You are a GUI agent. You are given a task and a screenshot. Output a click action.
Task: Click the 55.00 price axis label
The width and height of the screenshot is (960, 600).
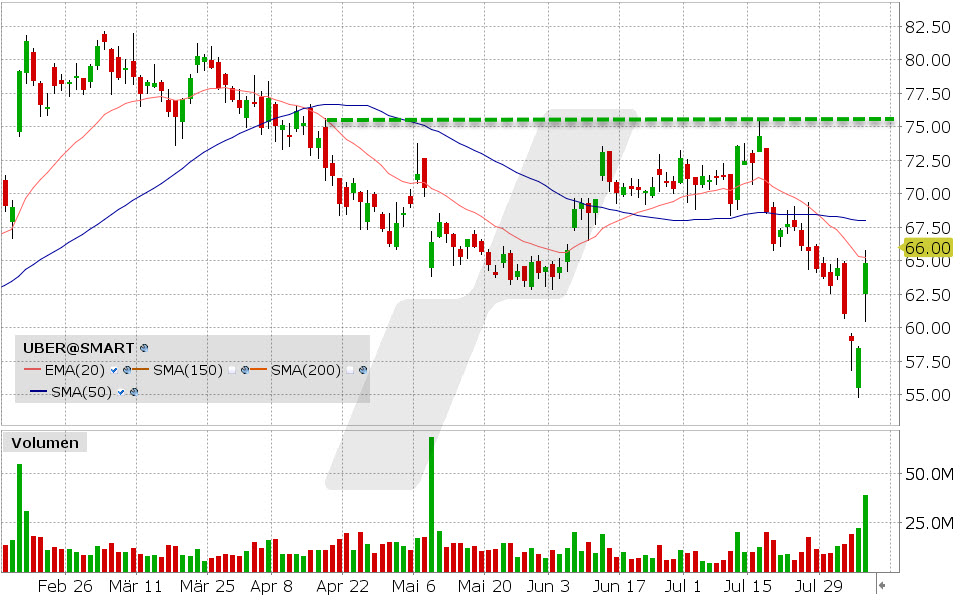click(x=928, y=395)
